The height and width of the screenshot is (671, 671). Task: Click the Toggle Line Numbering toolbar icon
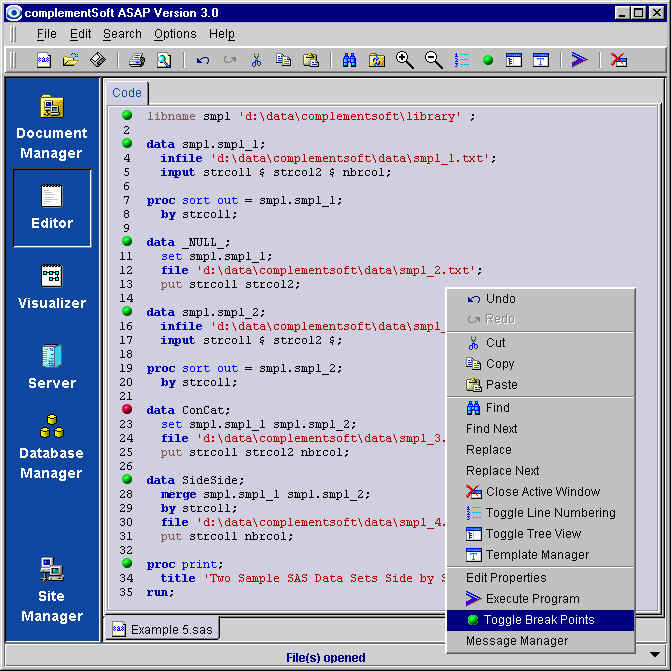461,60
